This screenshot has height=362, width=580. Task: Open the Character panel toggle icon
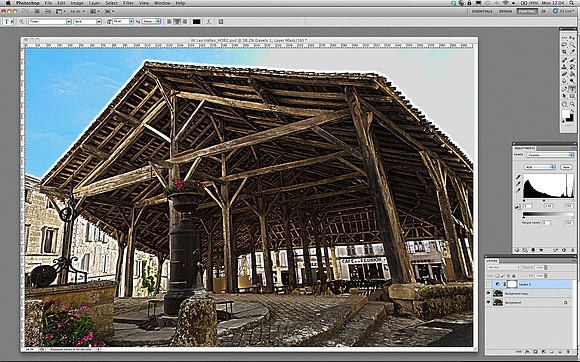(x=221, y=21)
